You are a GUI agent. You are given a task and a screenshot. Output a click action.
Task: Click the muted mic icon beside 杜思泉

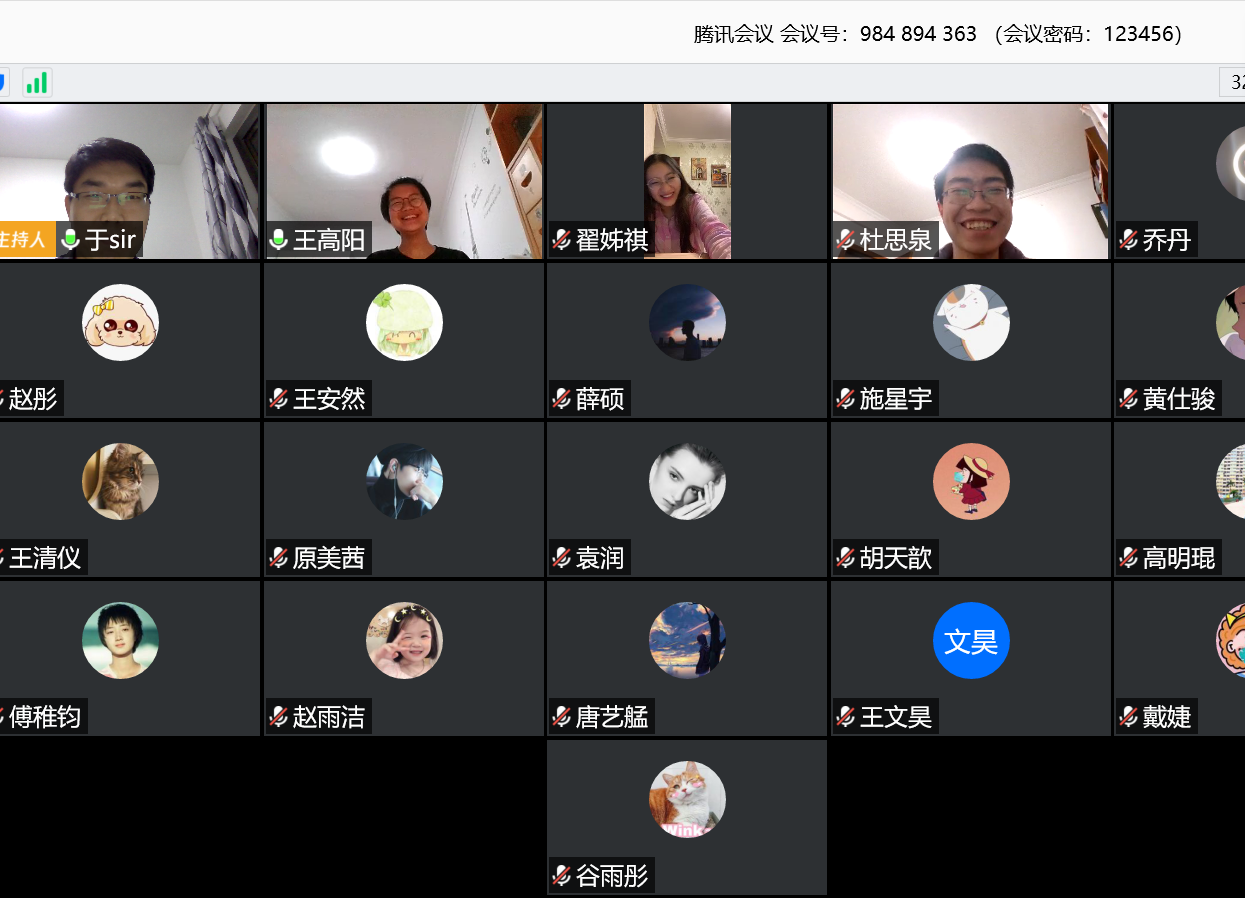(x=846, y=240)
